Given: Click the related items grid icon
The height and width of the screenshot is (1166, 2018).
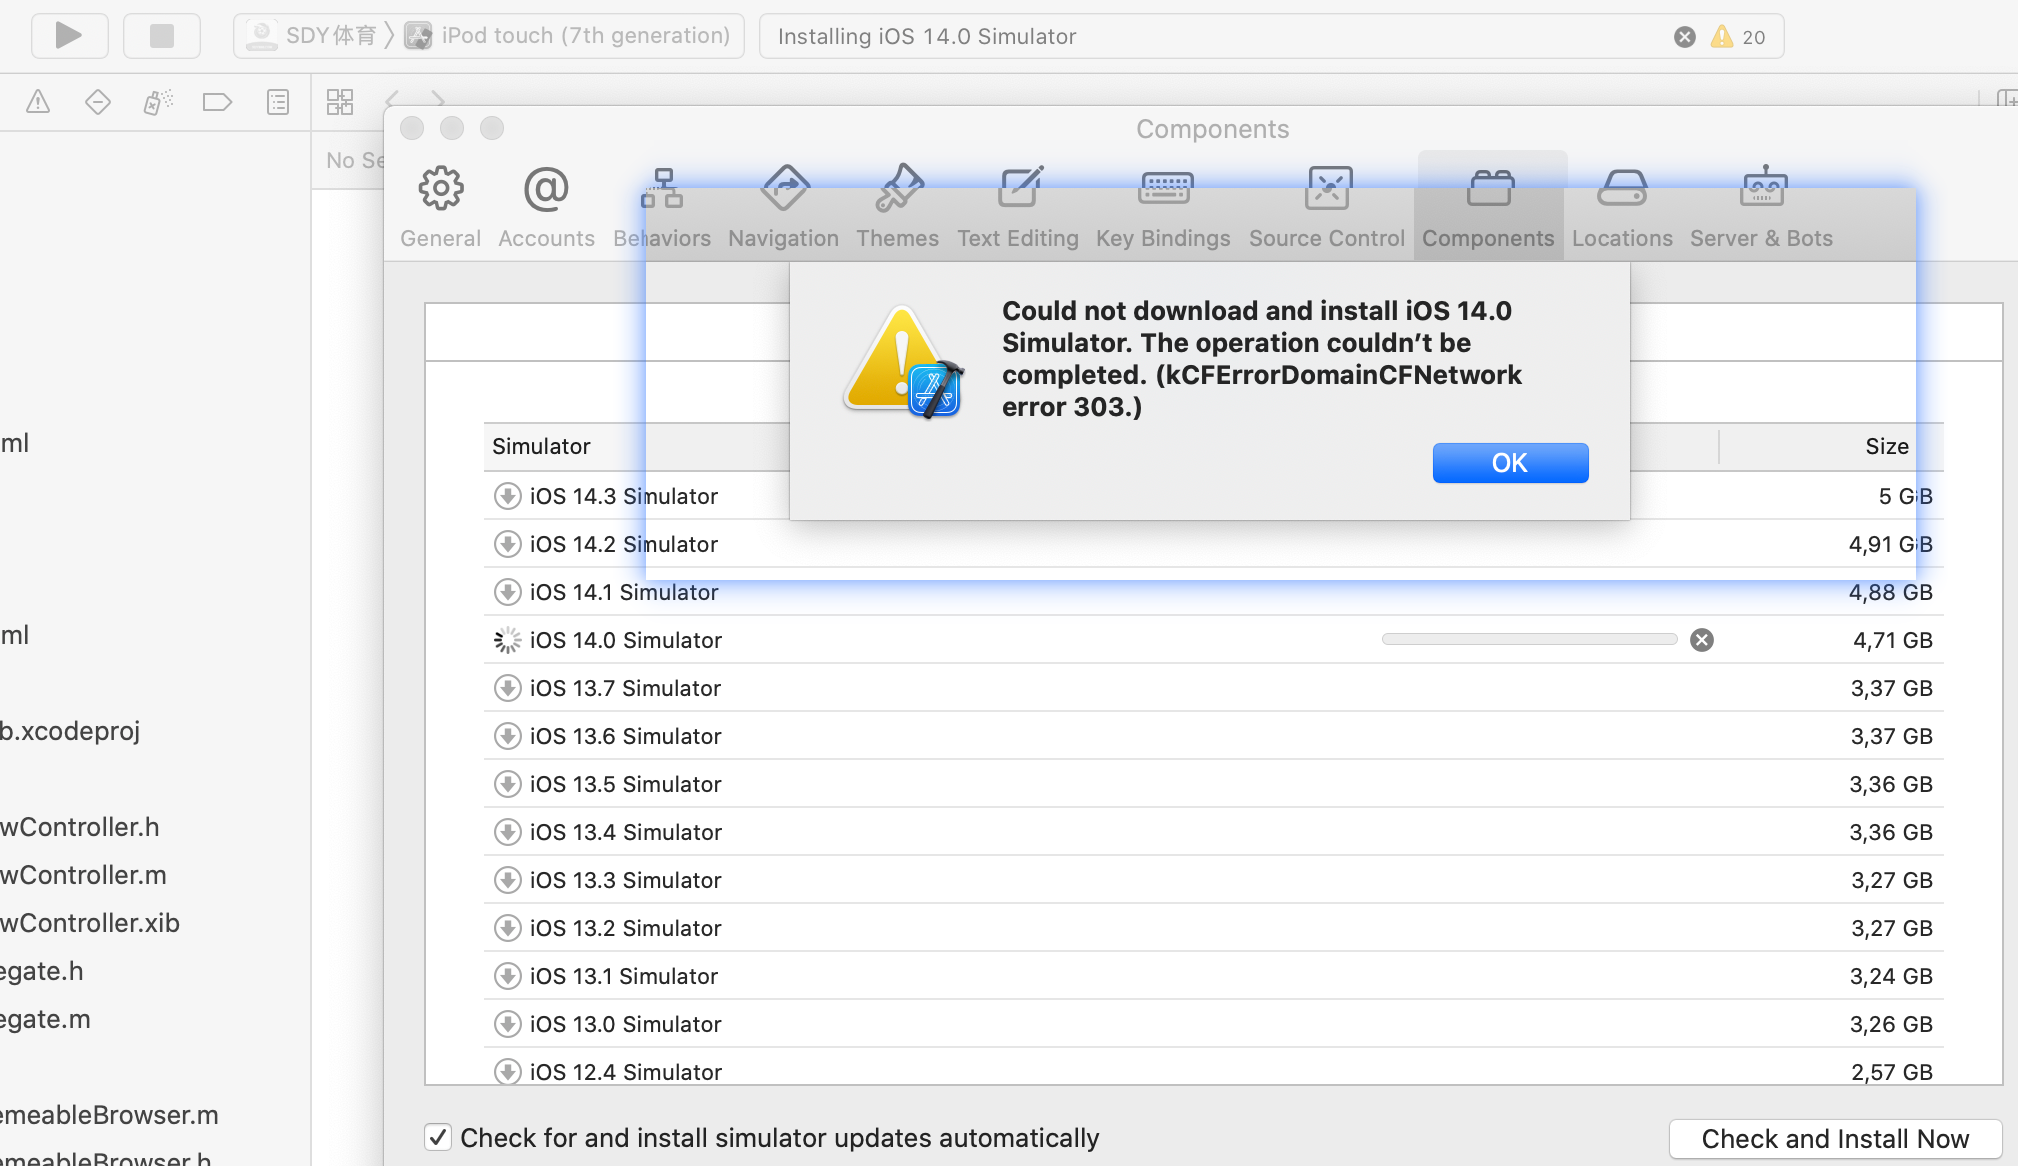Looking at the screenshot, I should click(x=340, y=102).
